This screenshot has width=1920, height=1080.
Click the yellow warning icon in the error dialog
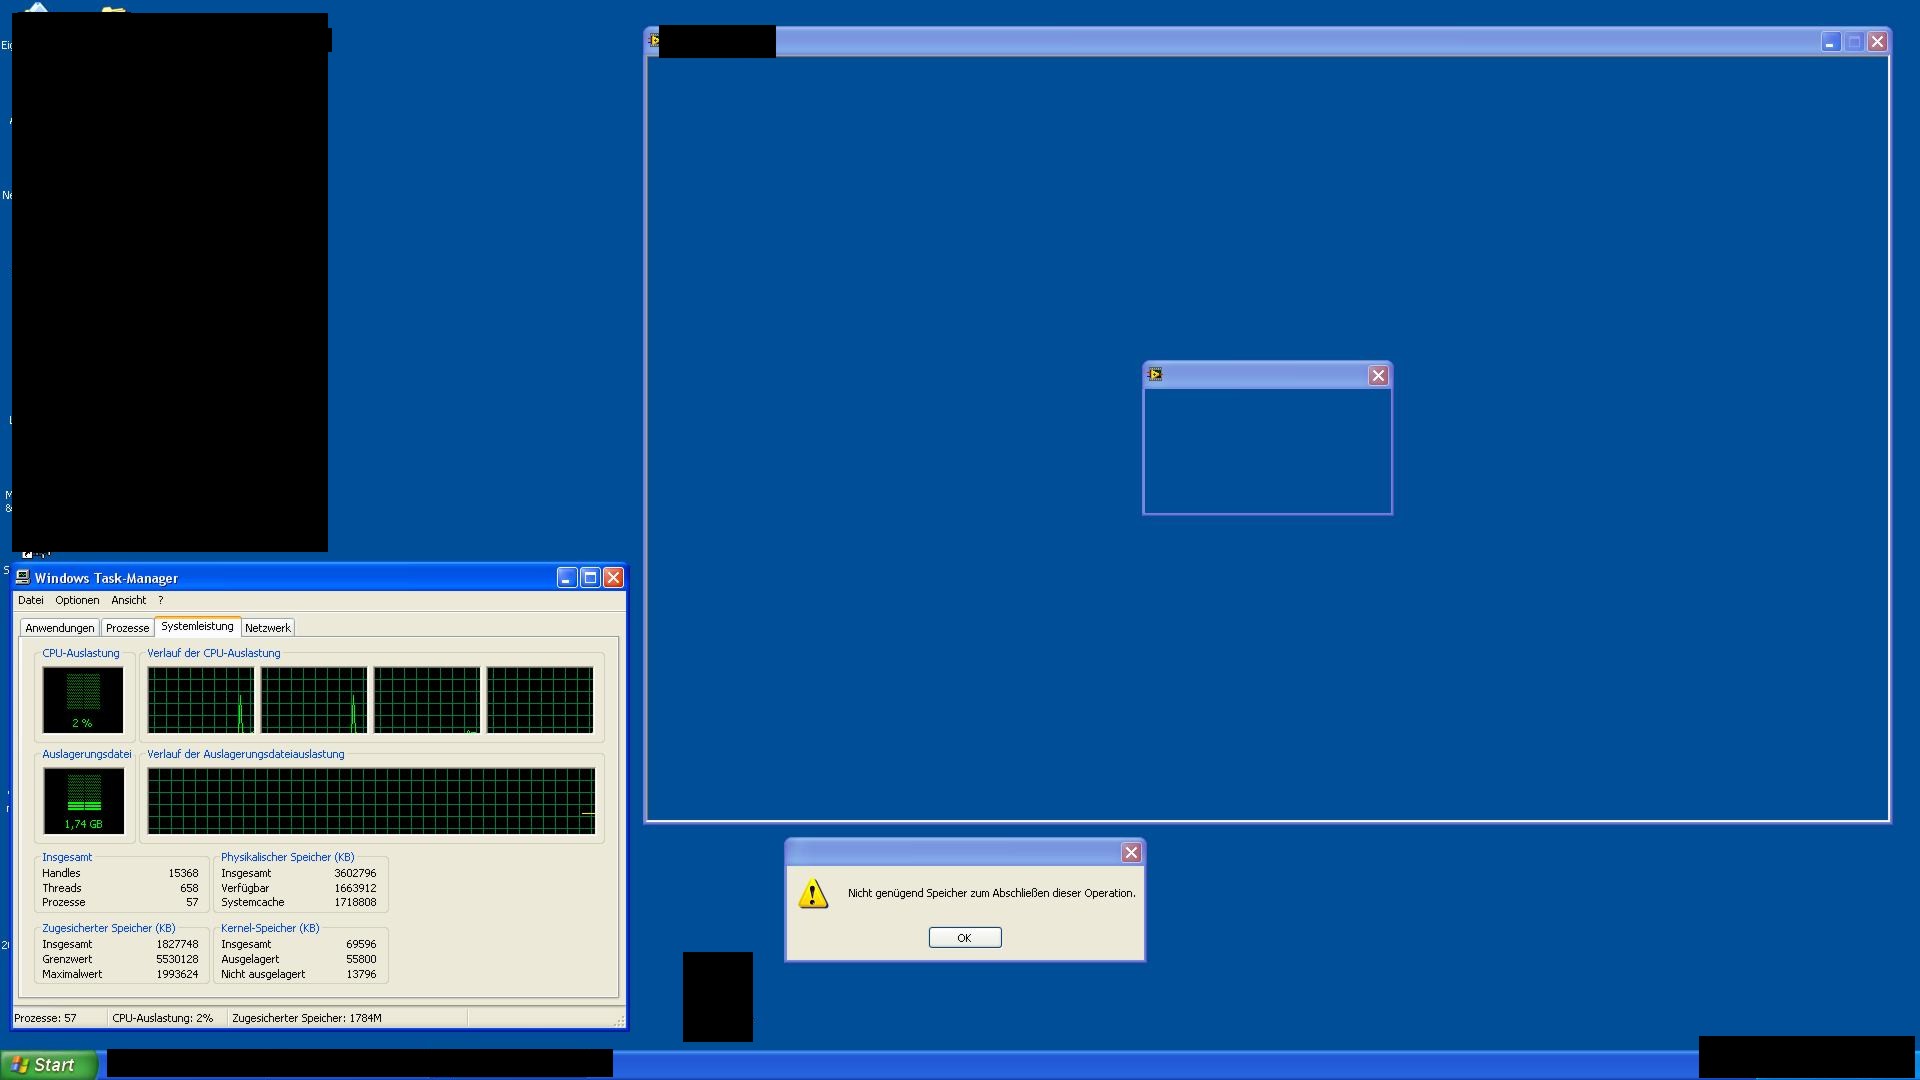(813, 893)
